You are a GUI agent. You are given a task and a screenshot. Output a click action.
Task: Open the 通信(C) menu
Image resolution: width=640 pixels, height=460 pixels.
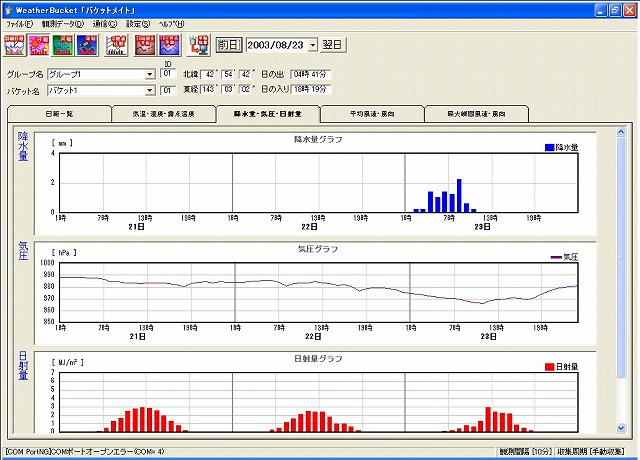coord(104,24)
